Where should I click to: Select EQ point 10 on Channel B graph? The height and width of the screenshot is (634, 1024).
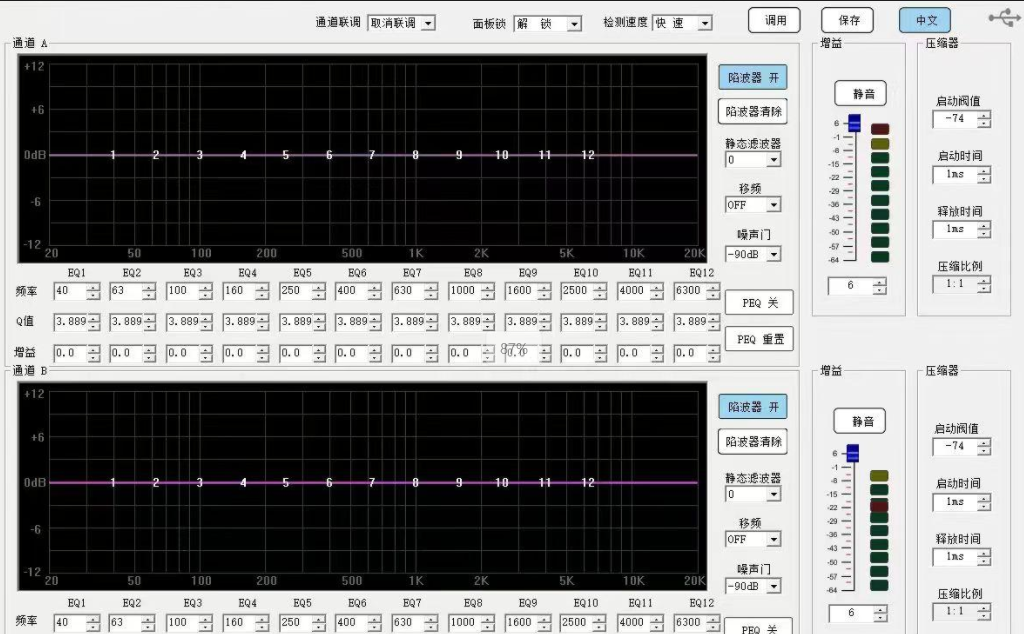501,483
